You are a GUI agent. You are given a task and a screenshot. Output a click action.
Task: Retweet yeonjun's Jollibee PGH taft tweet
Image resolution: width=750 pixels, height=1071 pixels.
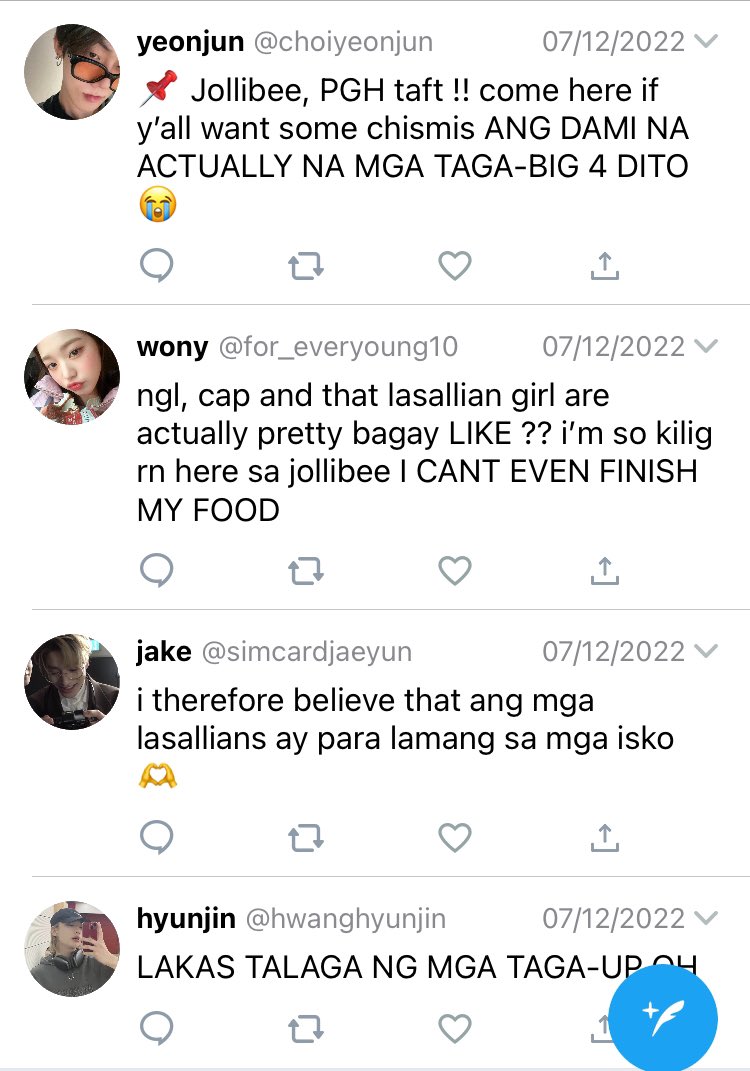pyautogui.click(x=305, y=266)
